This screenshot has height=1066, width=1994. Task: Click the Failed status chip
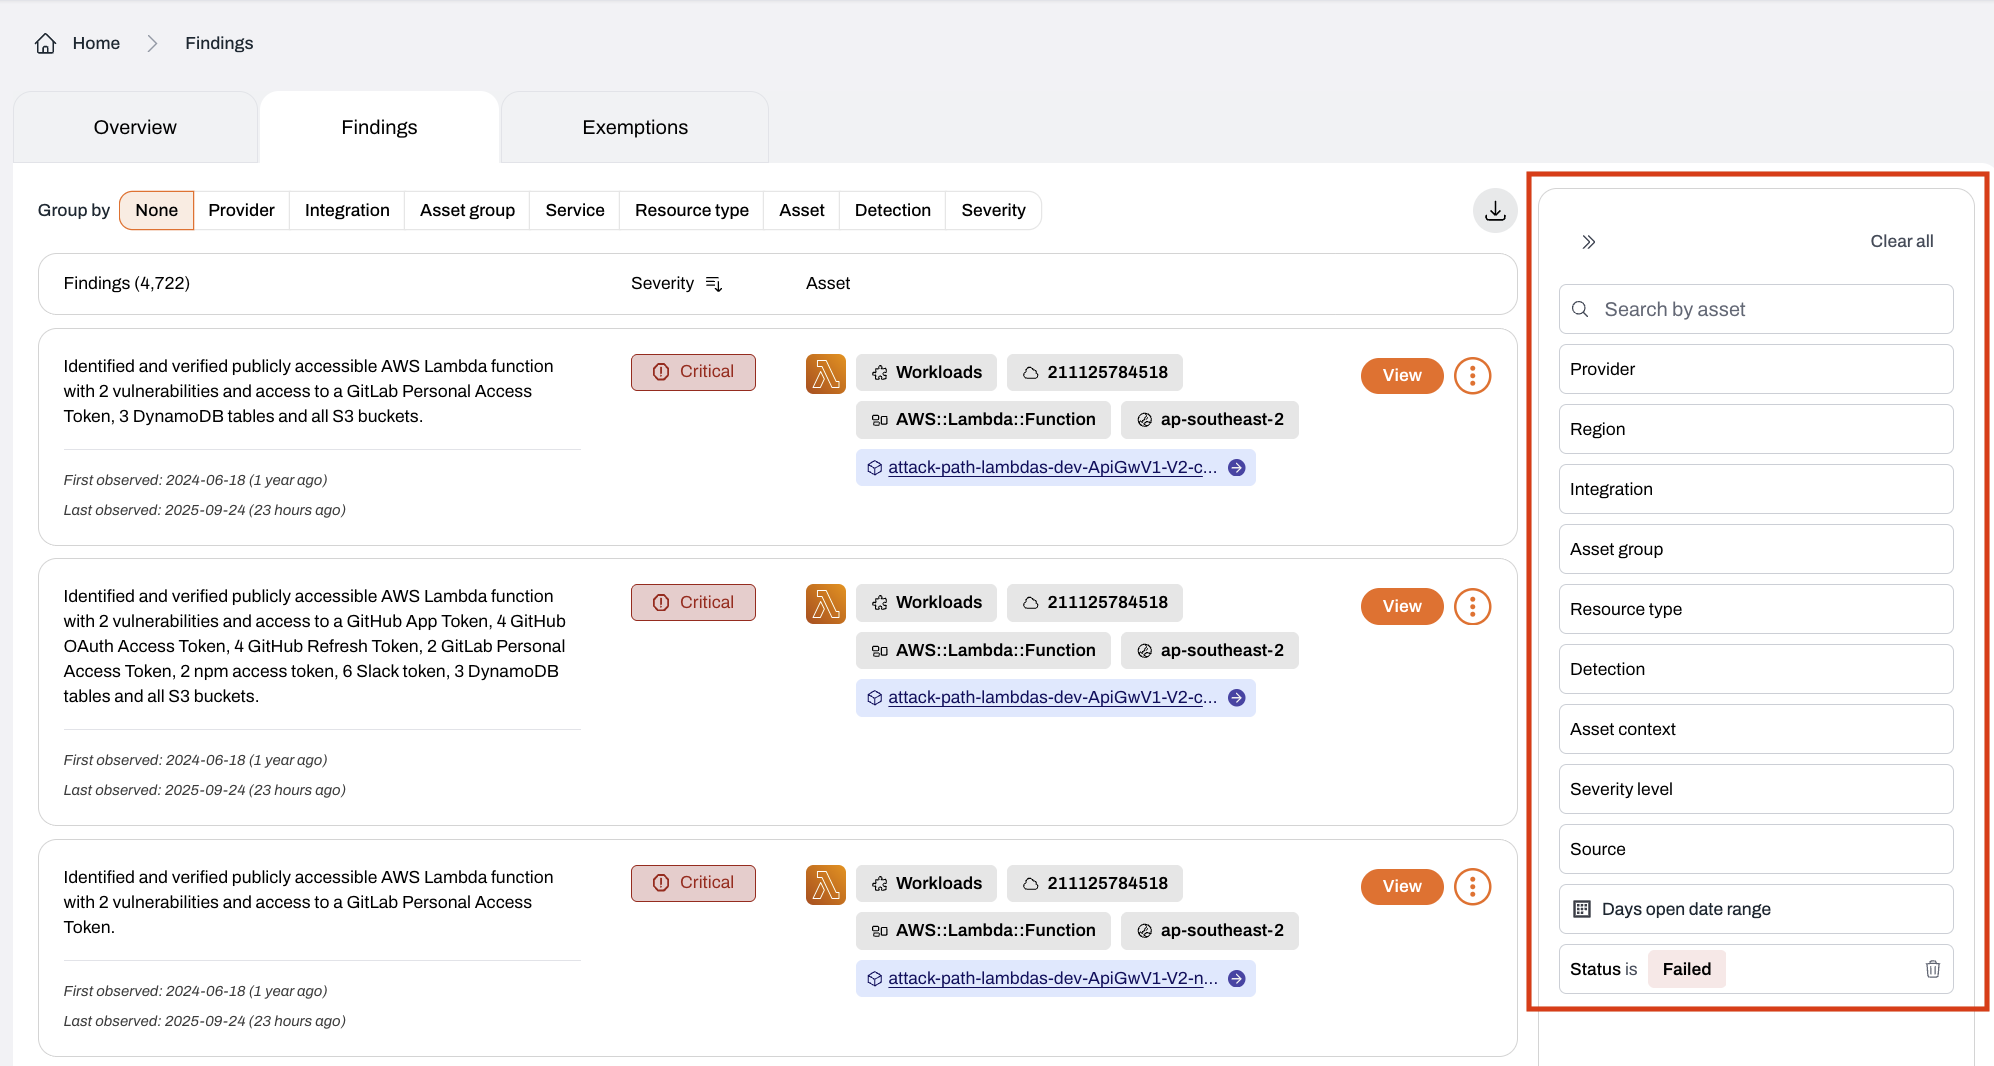click(x=1687, y=969)
